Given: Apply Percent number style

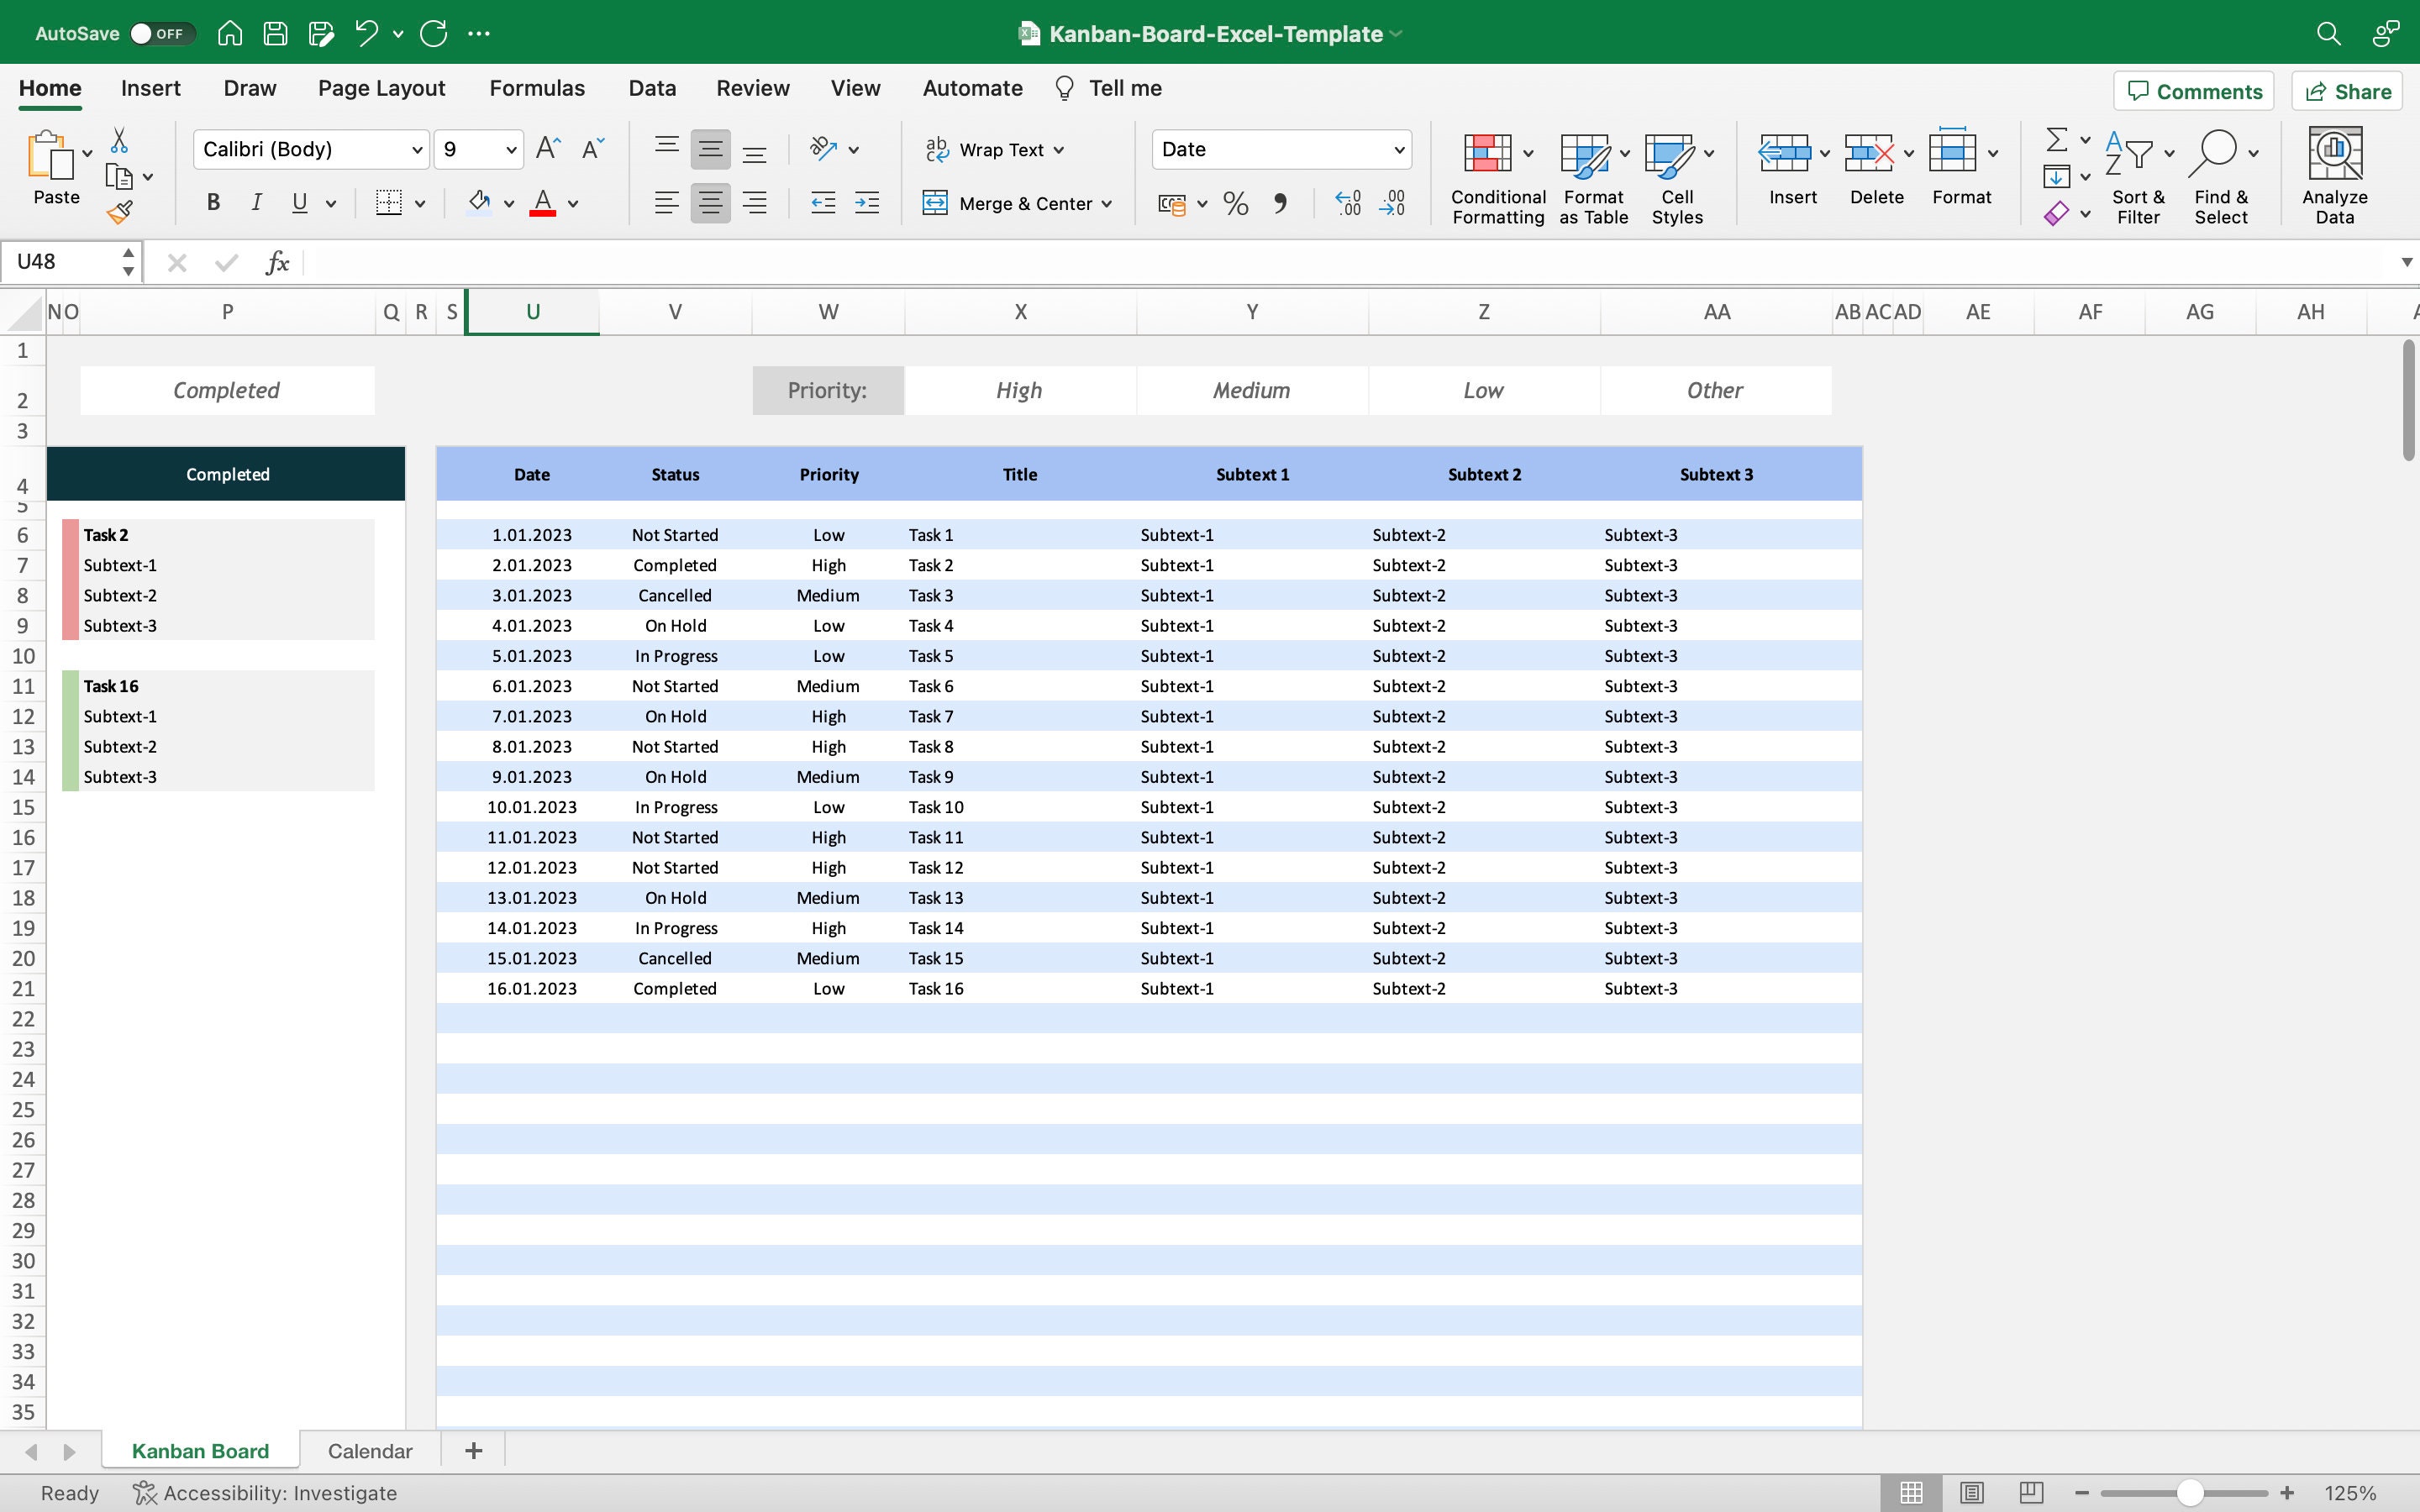Looking at the screenshot, I should click(x=1235, y=203).
